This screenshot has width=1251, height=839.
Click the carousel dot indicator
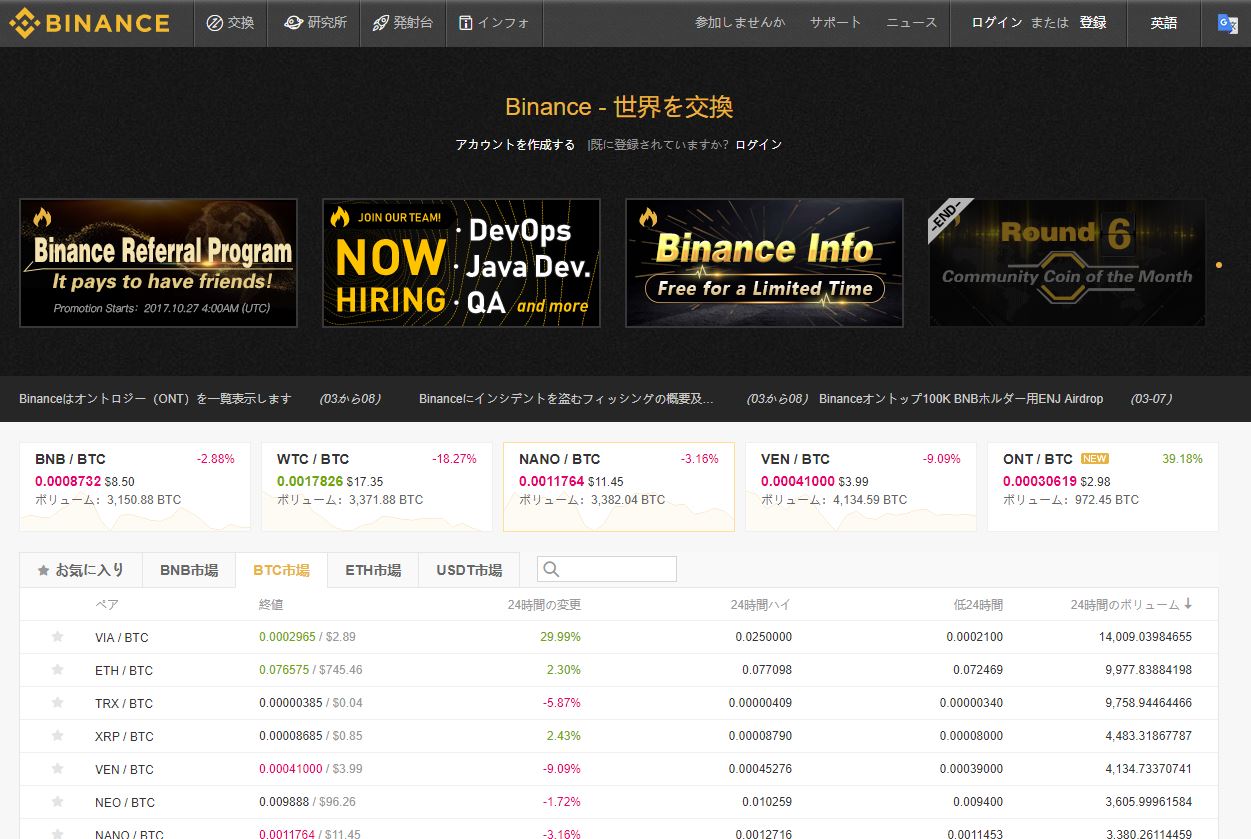1218,265
